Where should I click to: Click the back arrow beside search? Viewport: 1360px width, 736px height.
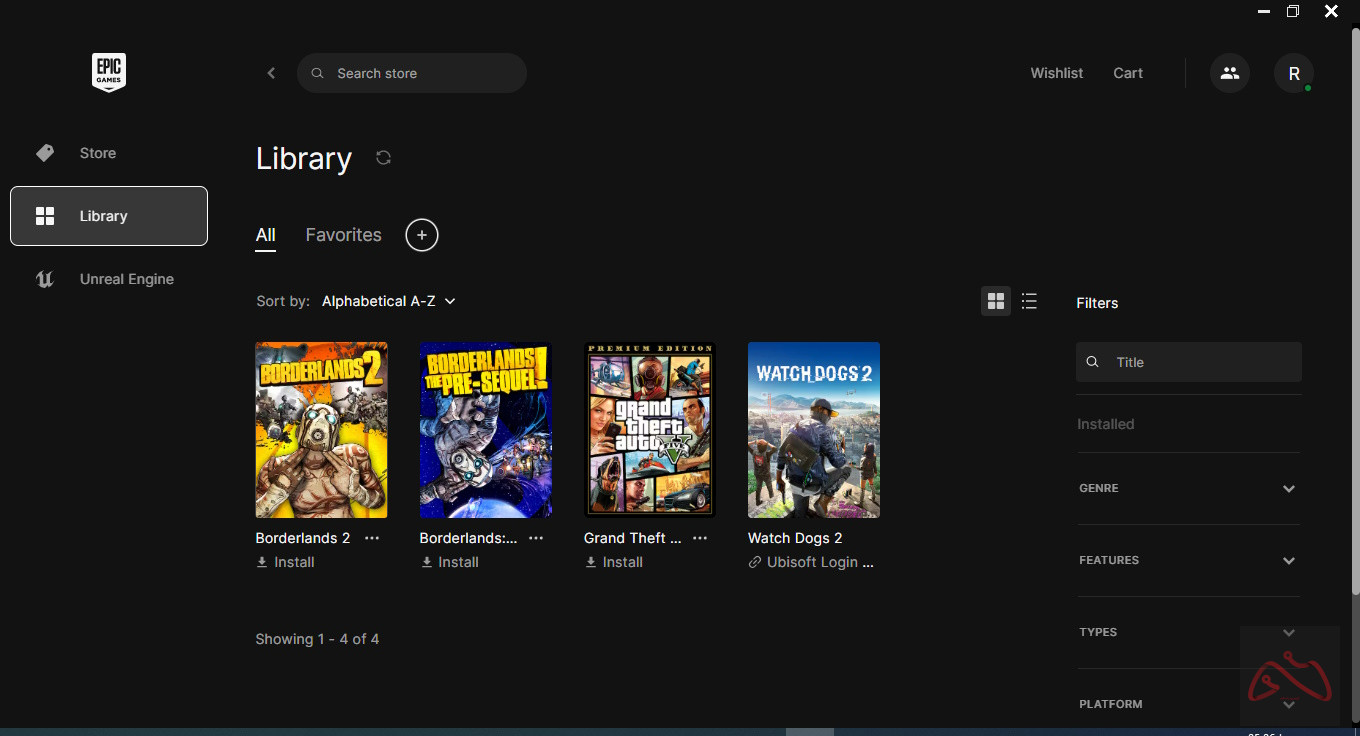271,73
